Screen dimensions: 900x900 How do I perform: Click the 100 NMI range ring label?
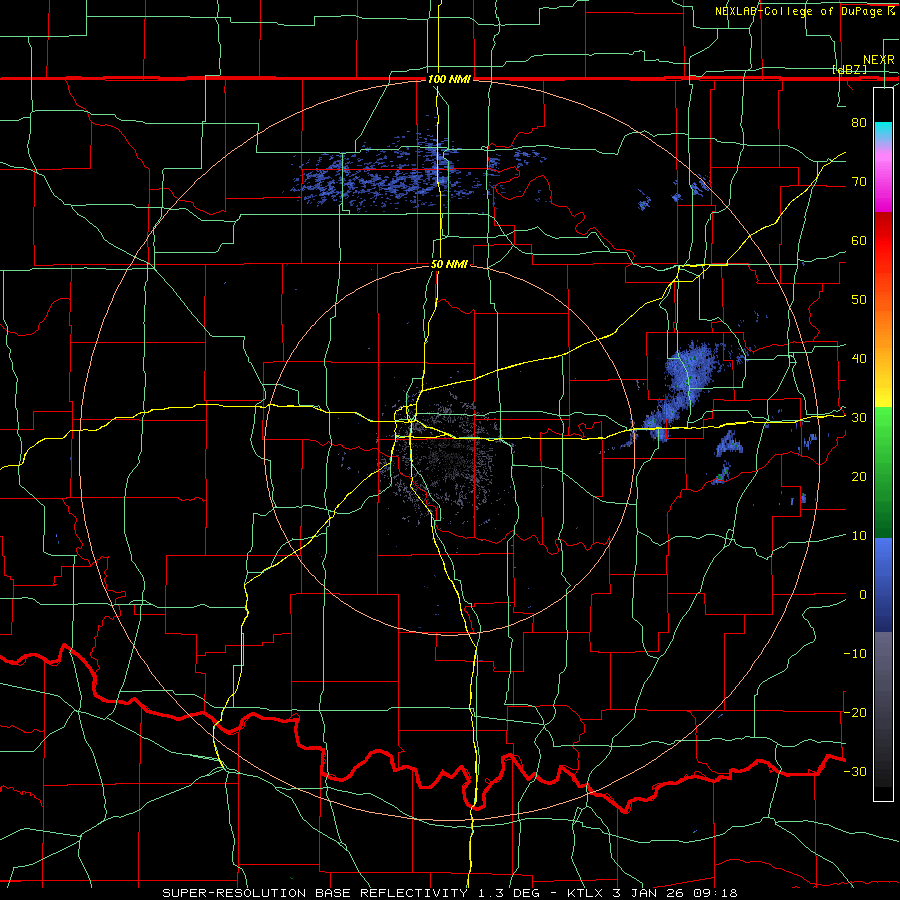pyautogui.click(x=449, y=79)
